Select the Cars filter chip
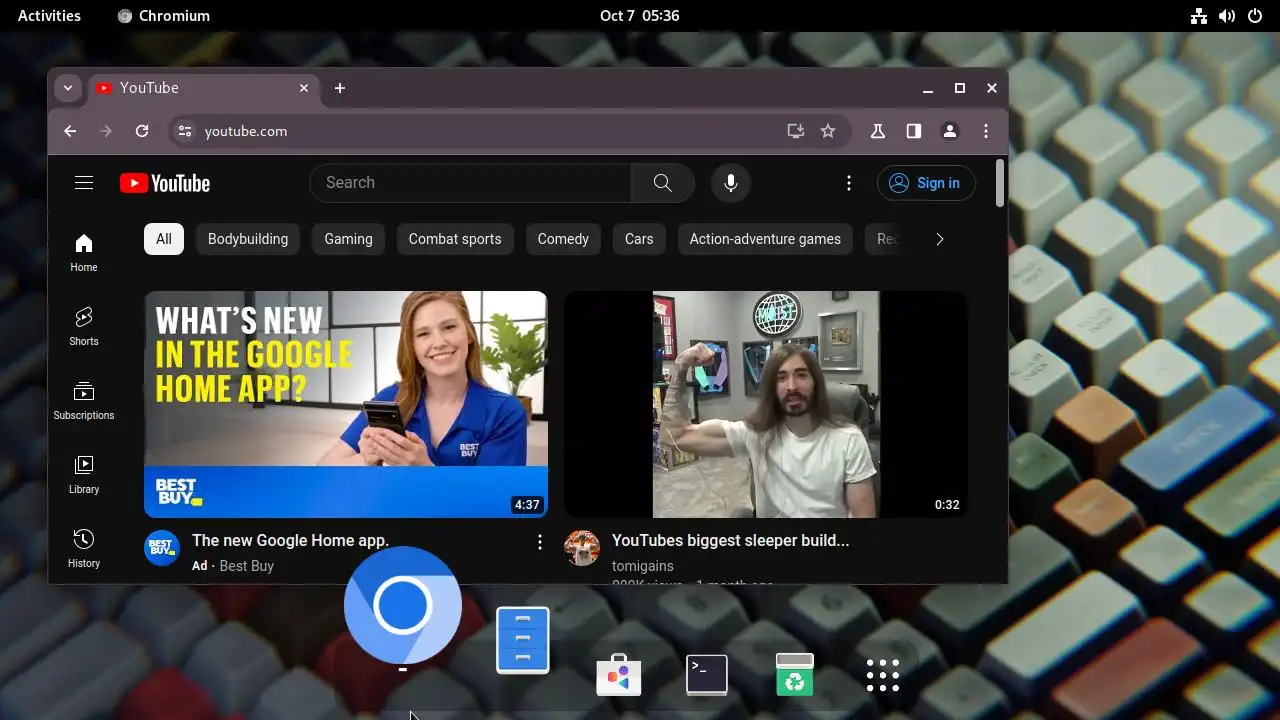The height and width of the screenshot is (720, 1280). (x=639, y=239)
